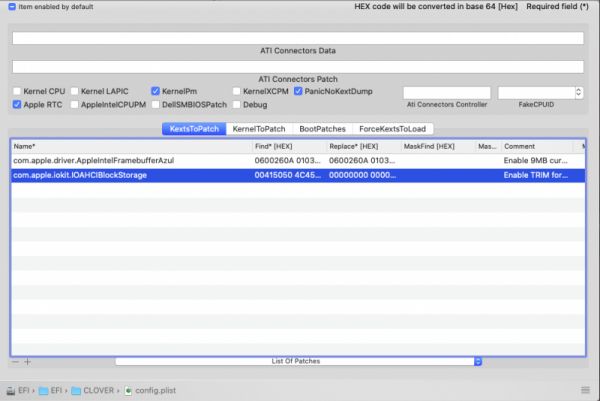Click the FakeCPUID stepper arrows
Image resolution: width=600 pixels, height=401 pixels.
pyautogui.click(x=579, y=92)
